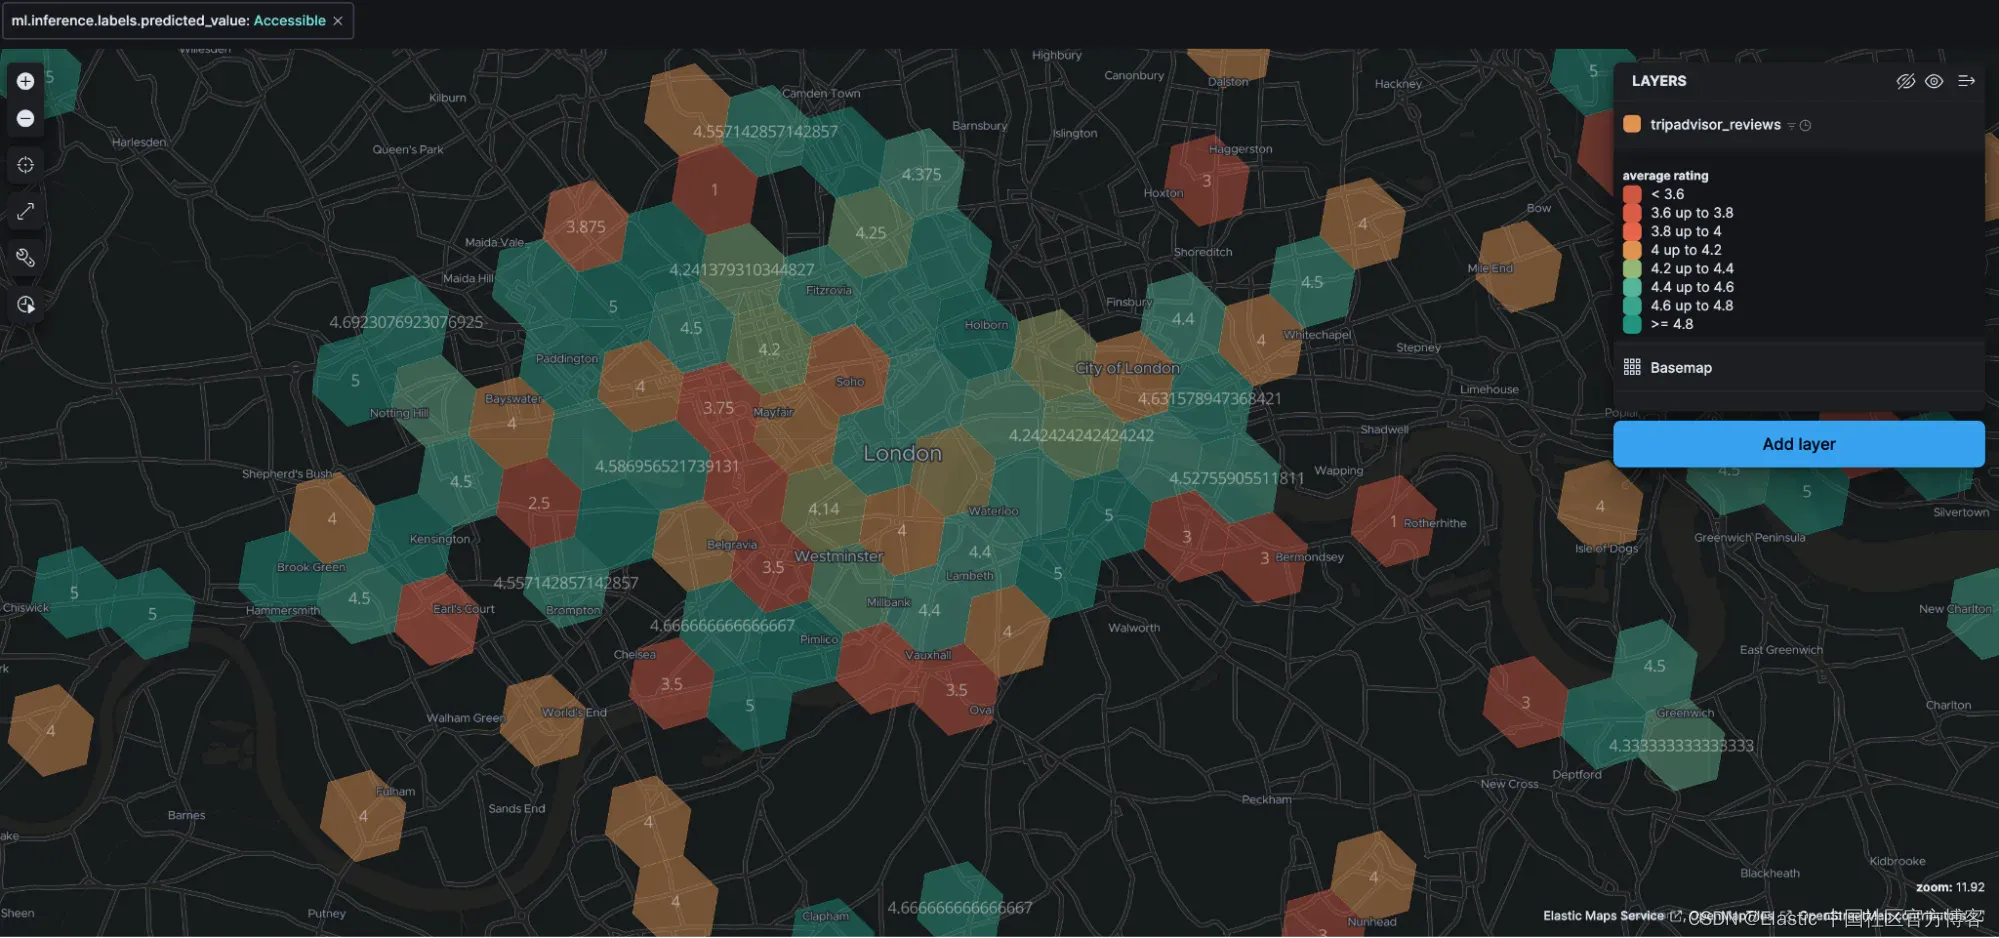The width and height of the screenshot is (1999, 938).
Task: Click the '3.6 up to 3.8' legend text
Action: [x=1692, y=213]
